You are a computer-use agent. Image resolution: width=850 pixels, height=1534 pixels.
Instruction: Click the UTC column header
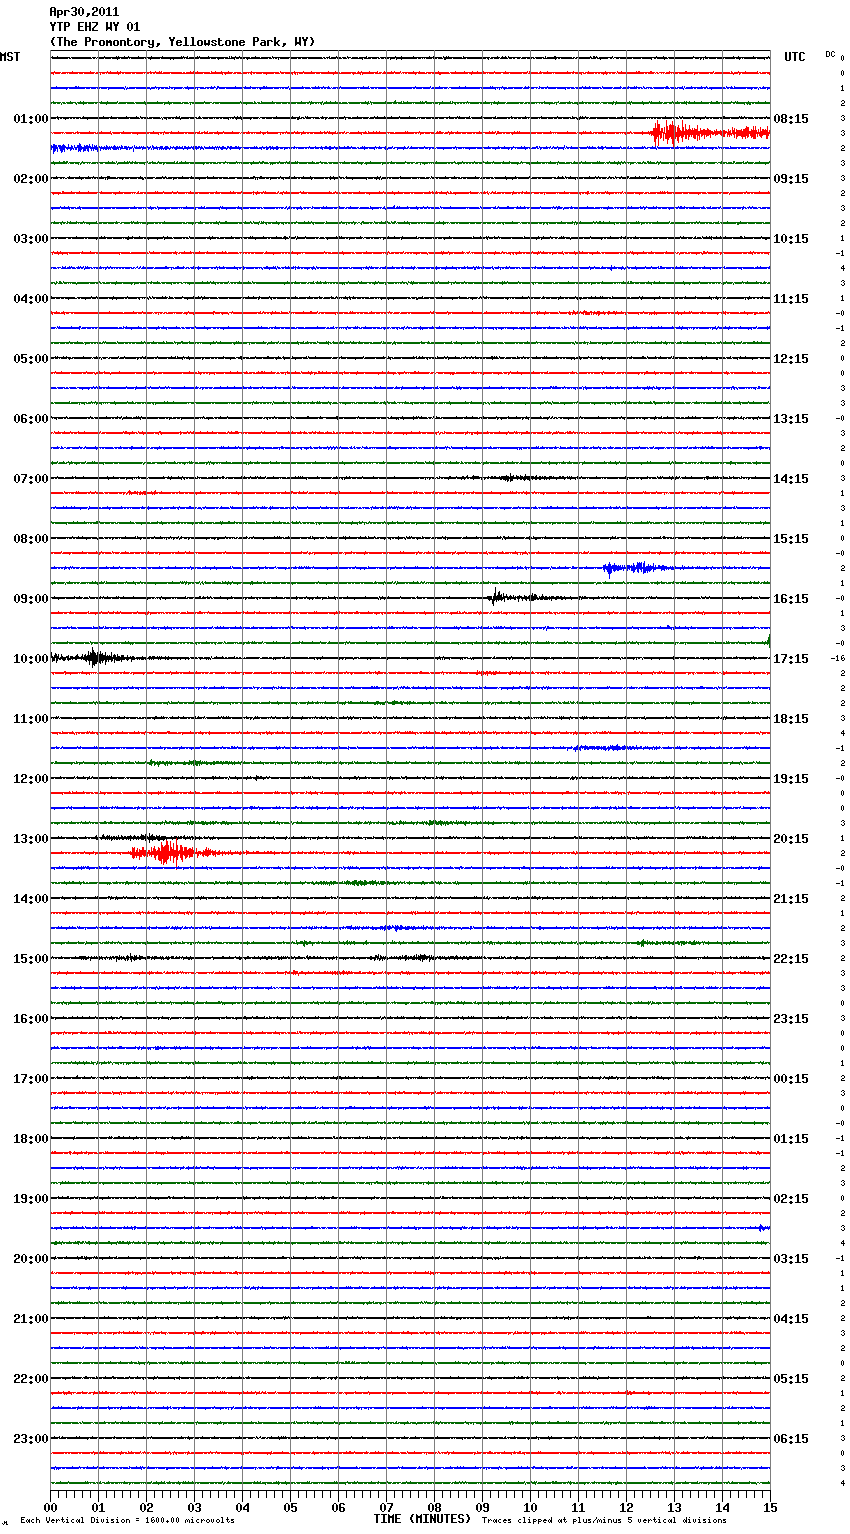coord(795,57)
